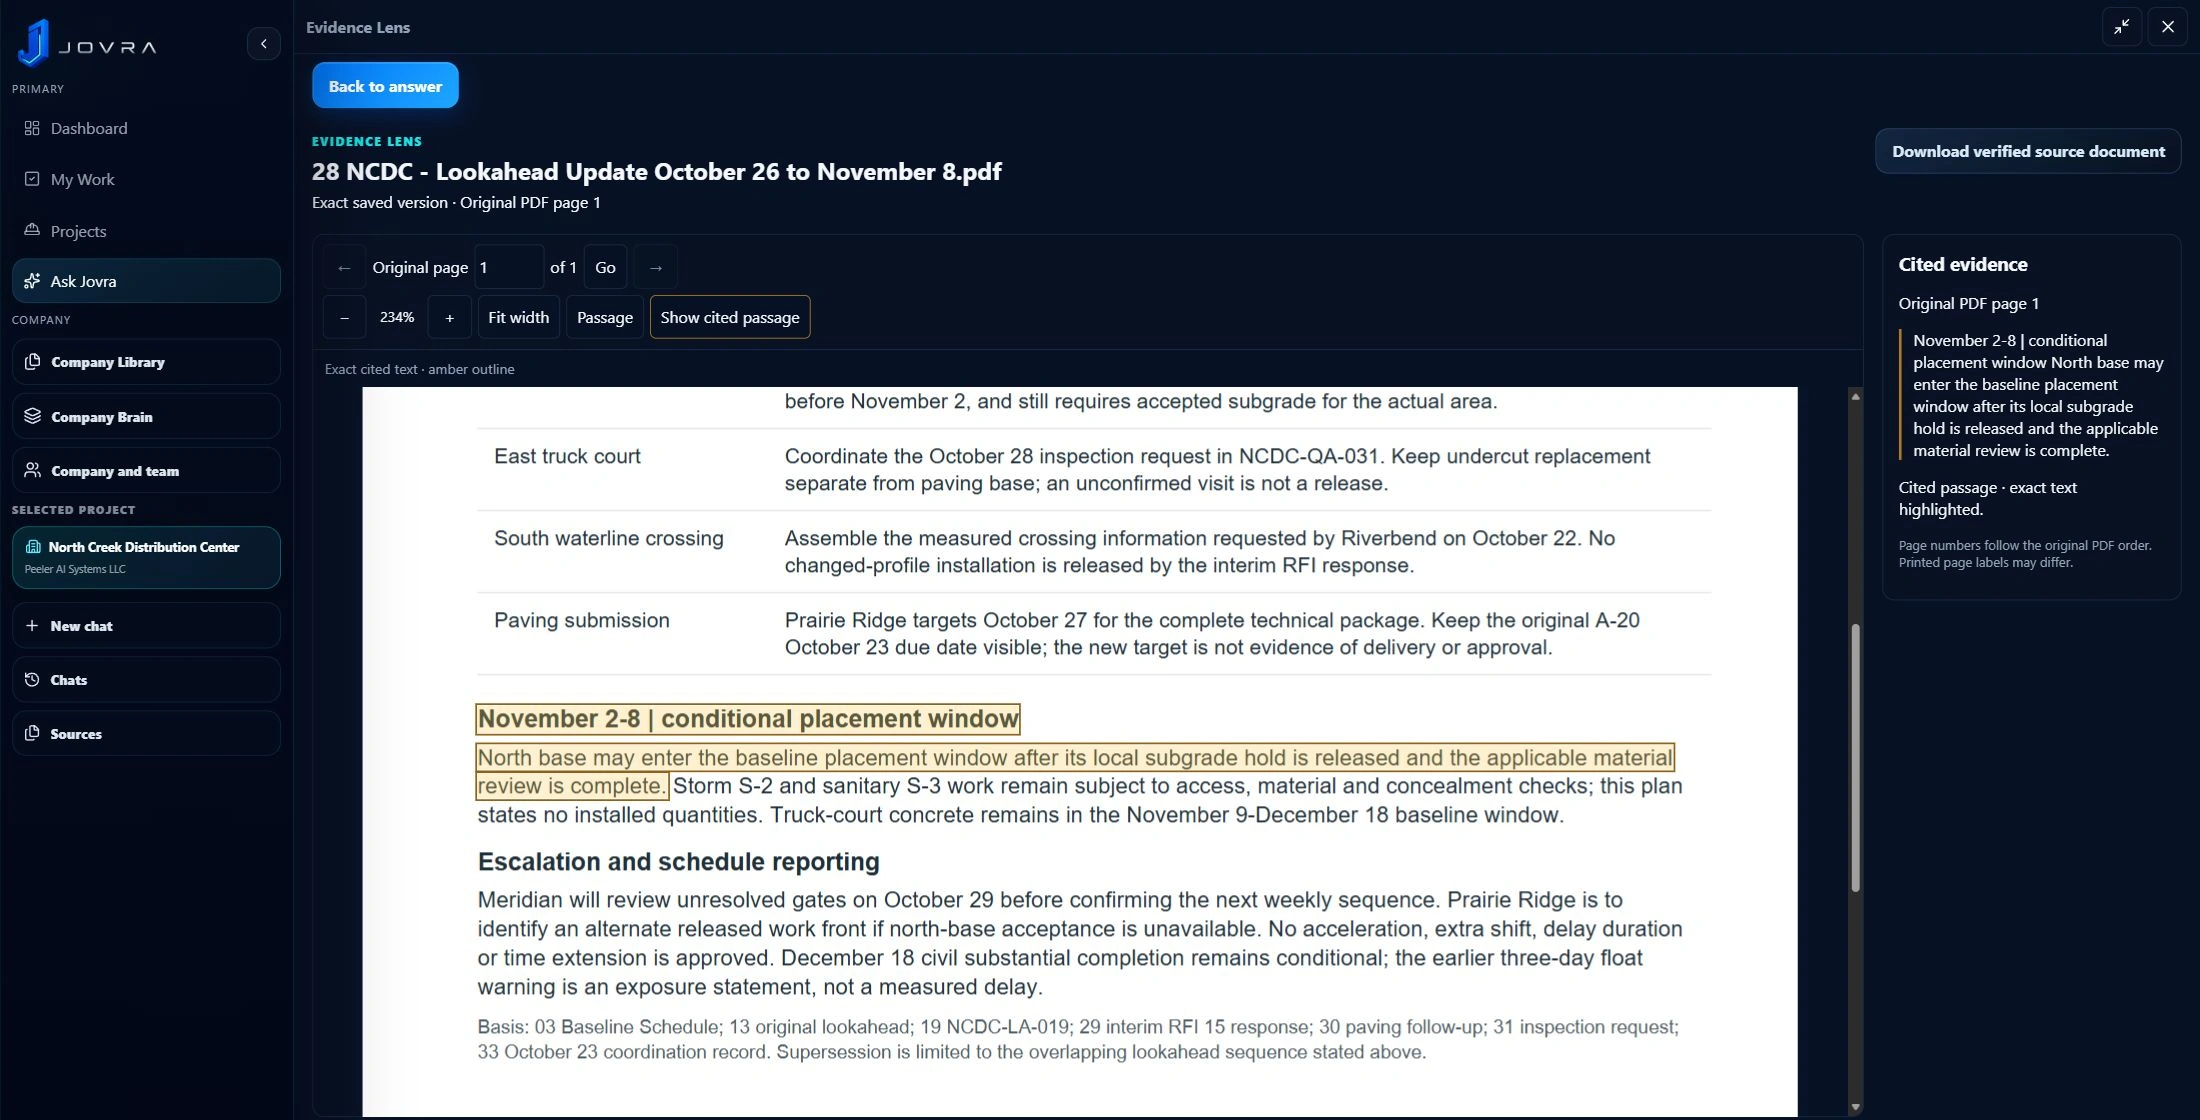Screen dimensions: 2200x1120
Task: Open Dashboard menu item label
Action: [x=89, y=128]
